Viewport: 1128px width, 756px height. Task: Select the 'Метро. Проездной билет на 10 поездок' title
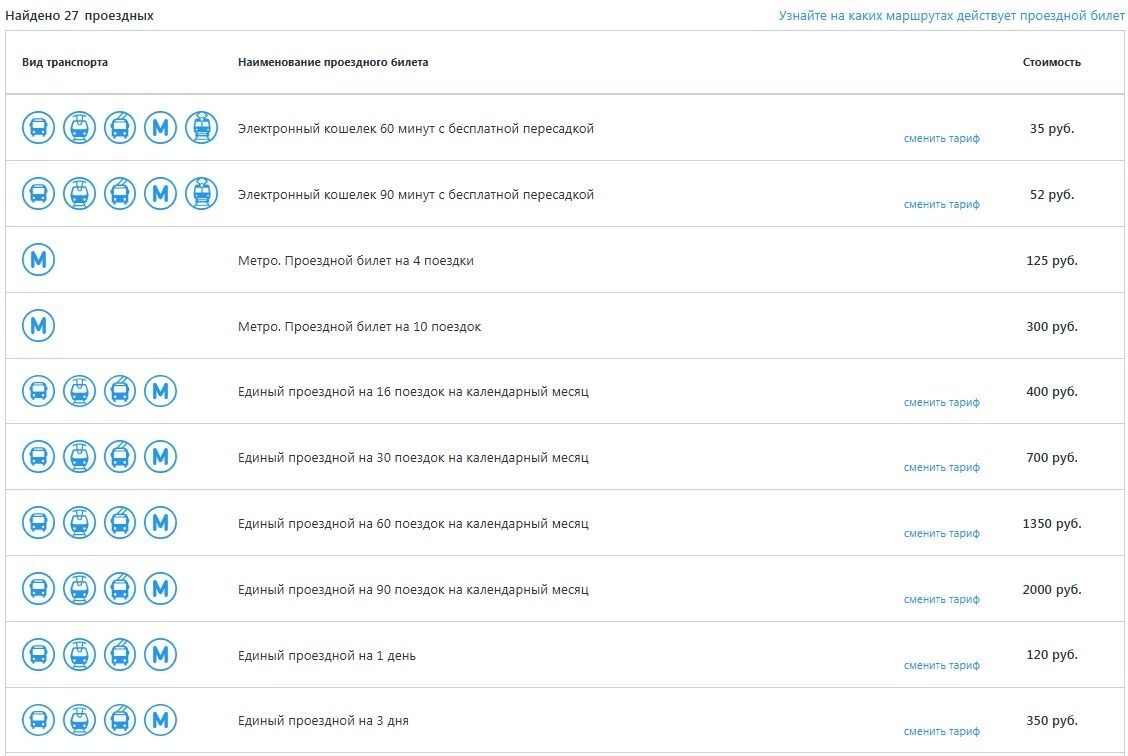pyautogui.click(x=359, y=327)
